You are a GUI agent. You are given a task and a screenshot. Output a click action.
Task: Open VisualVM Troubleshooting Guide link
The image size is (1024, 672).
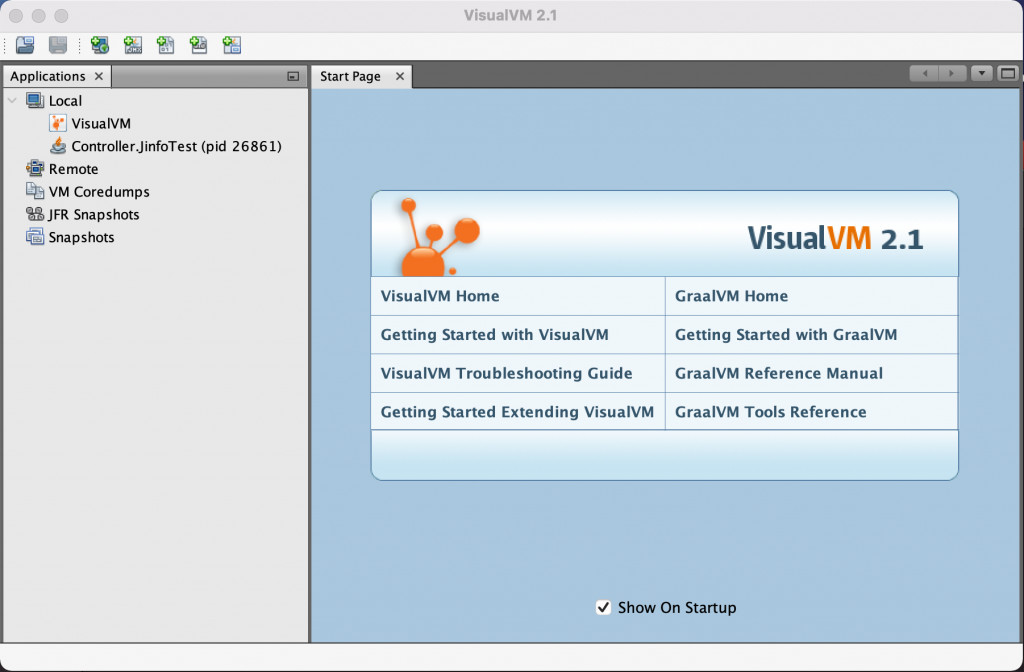506,373
